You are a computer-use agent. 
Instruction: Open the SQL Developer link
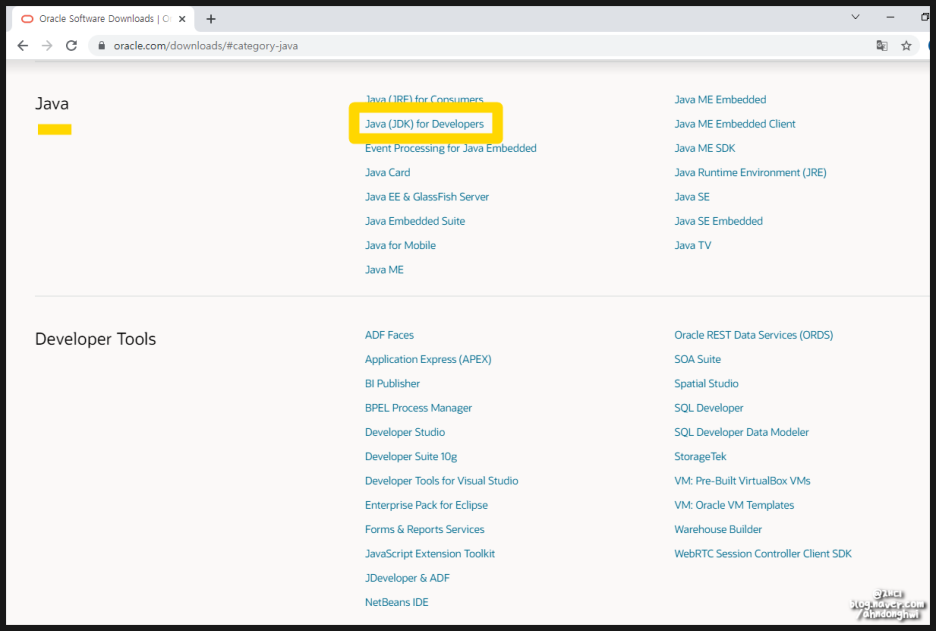click(709, 408)
